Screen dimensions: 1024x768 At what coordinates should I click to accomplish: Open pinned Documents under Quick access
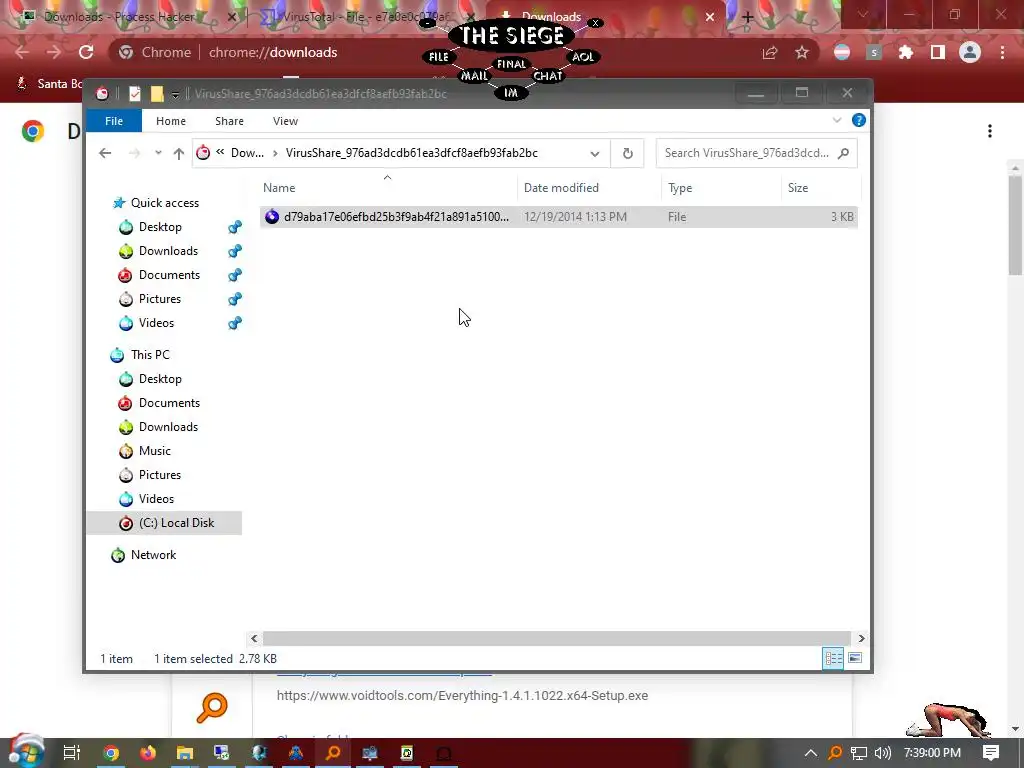coord(169,275)
